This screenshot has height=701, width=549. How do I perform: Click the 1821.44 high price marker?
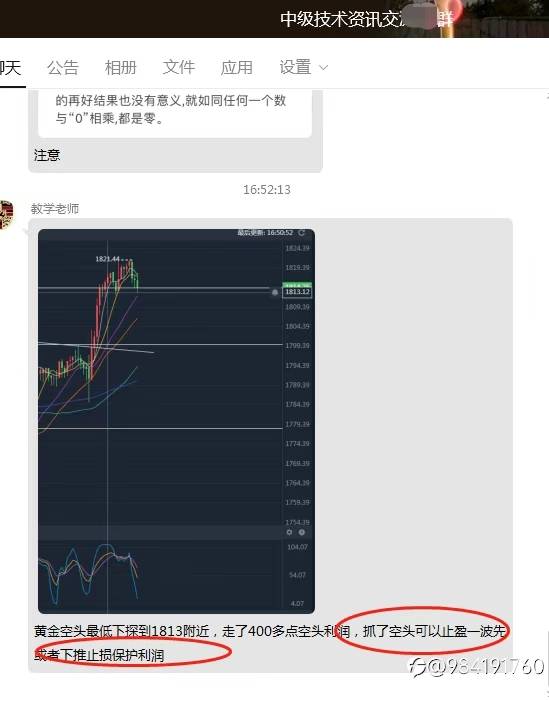108,259
